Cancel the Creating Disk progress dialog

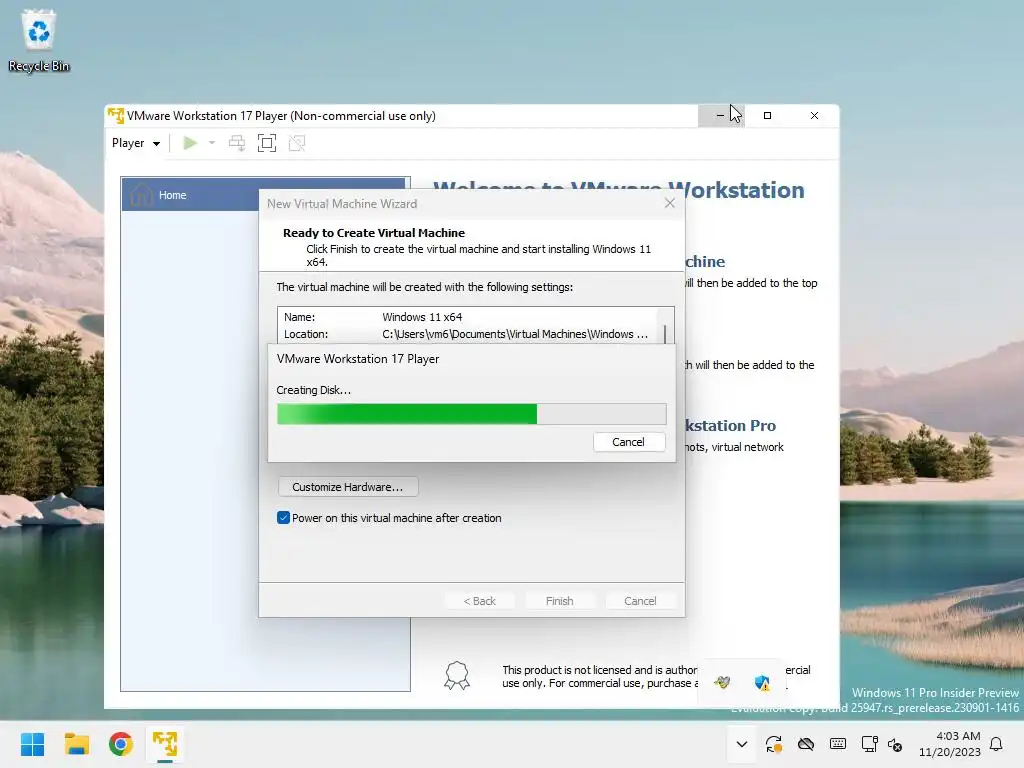point(629,442)
